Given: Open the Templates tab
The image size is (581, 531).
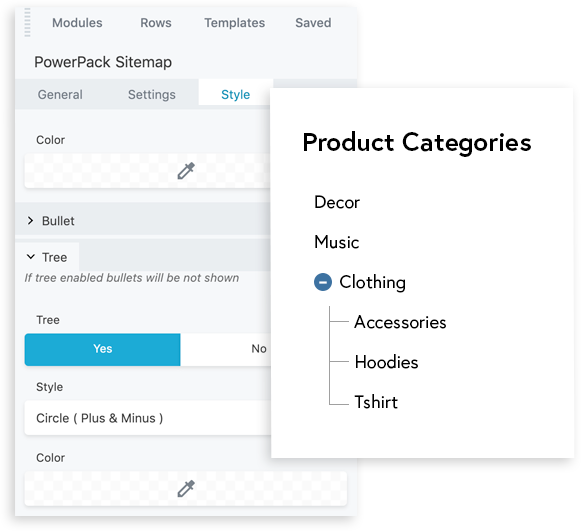Looking at the screenshot, I should [235, 23].
